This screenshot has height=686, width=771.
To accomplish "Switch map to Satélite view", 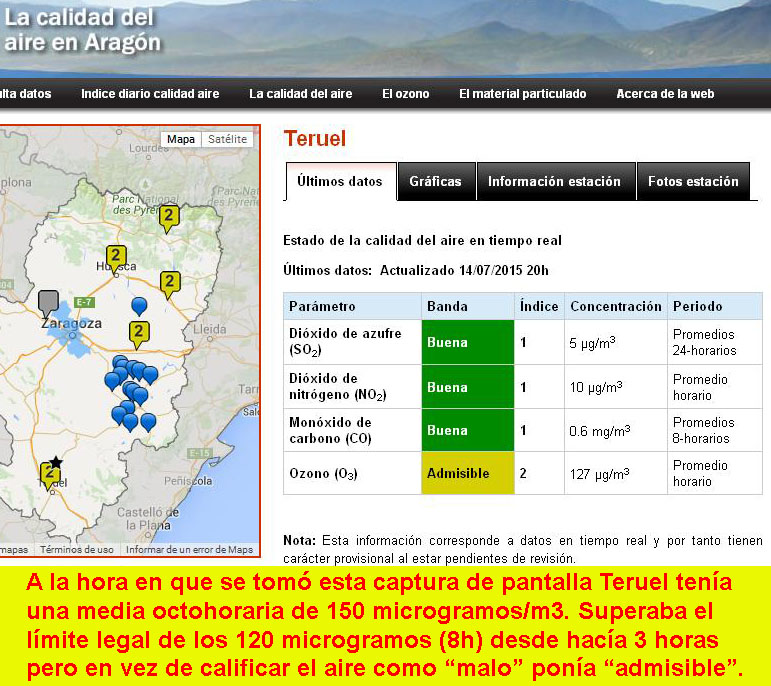I will point(227,139).
